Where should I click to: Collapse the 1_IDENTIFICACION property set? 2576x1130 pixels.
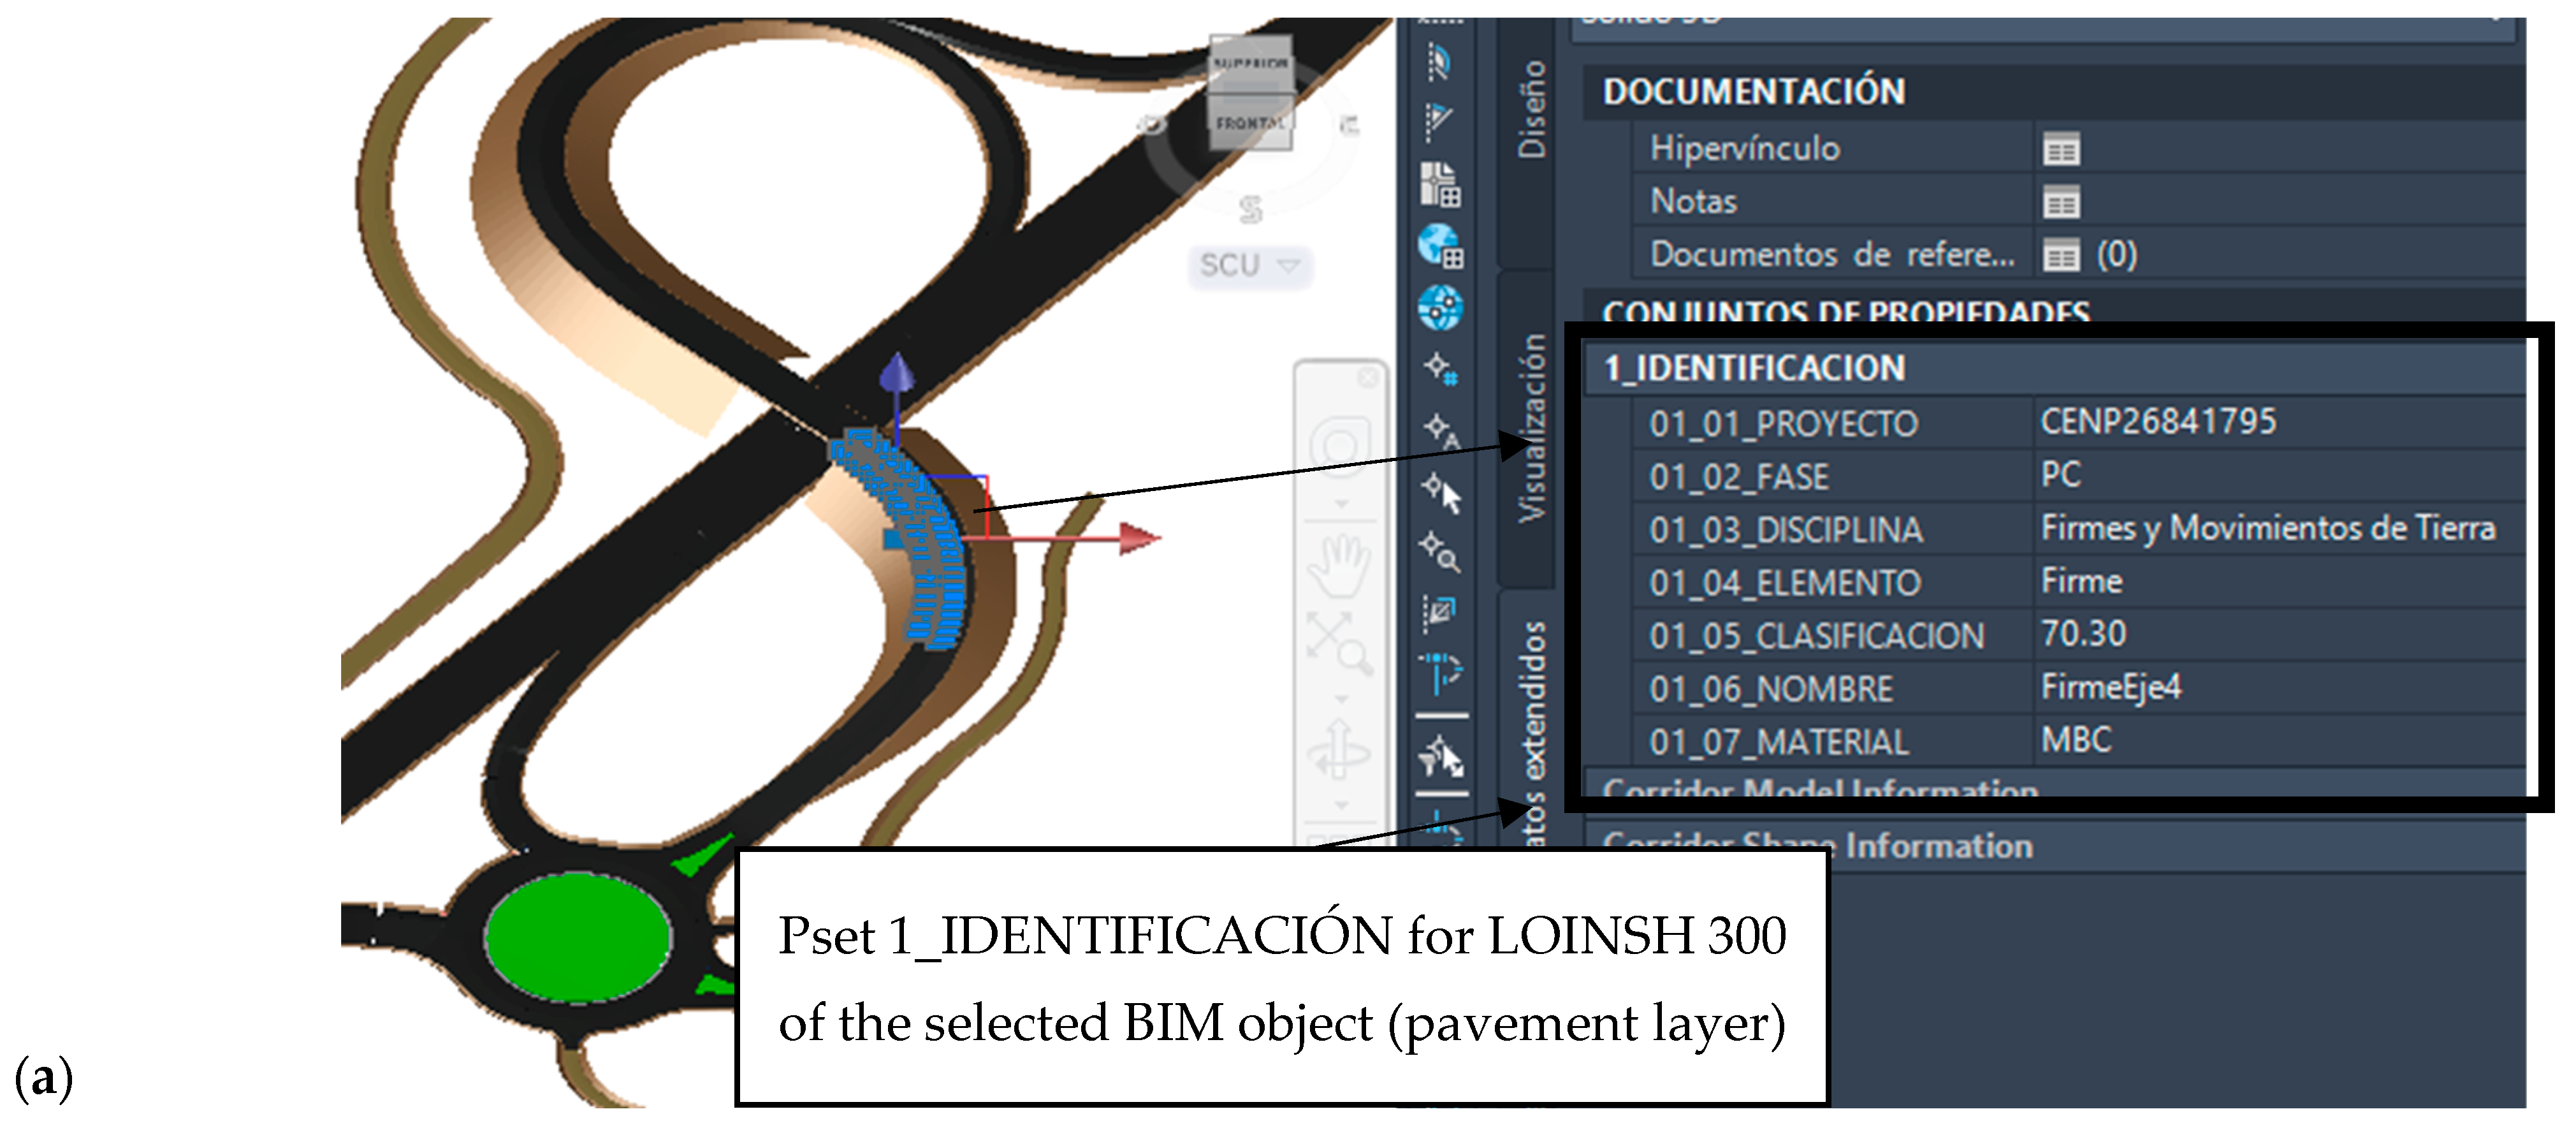click(1755, 369)
